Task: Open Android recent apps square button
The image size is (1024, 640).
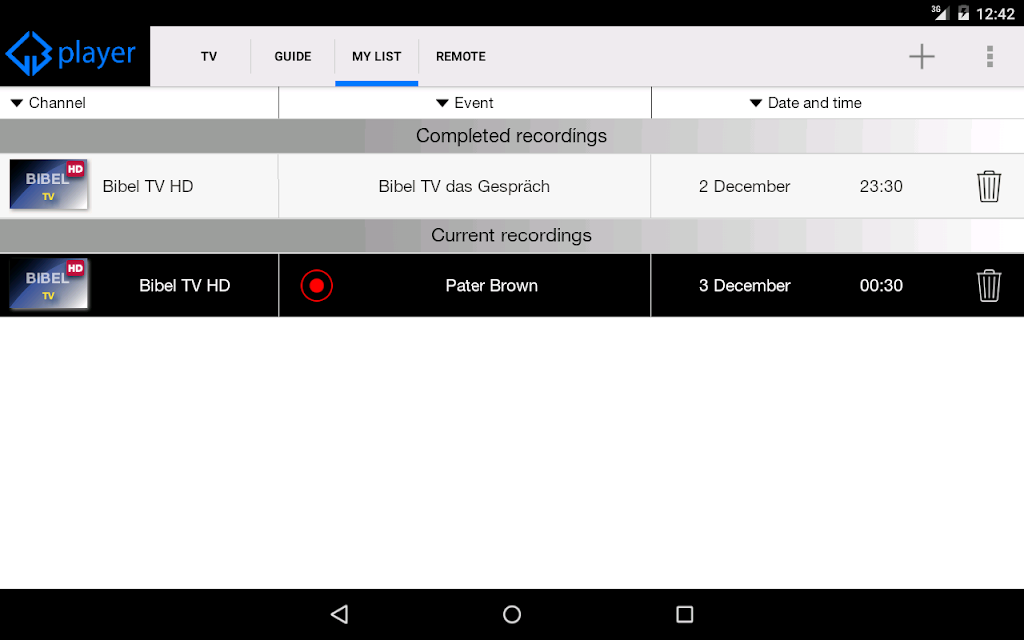Action: coord(684,614)
